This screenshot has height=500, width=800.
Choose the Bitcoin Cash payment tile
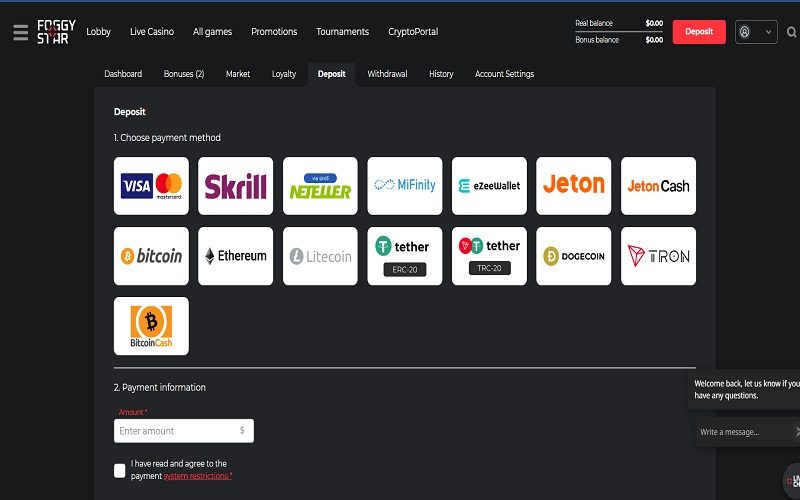tap(151, 326)
